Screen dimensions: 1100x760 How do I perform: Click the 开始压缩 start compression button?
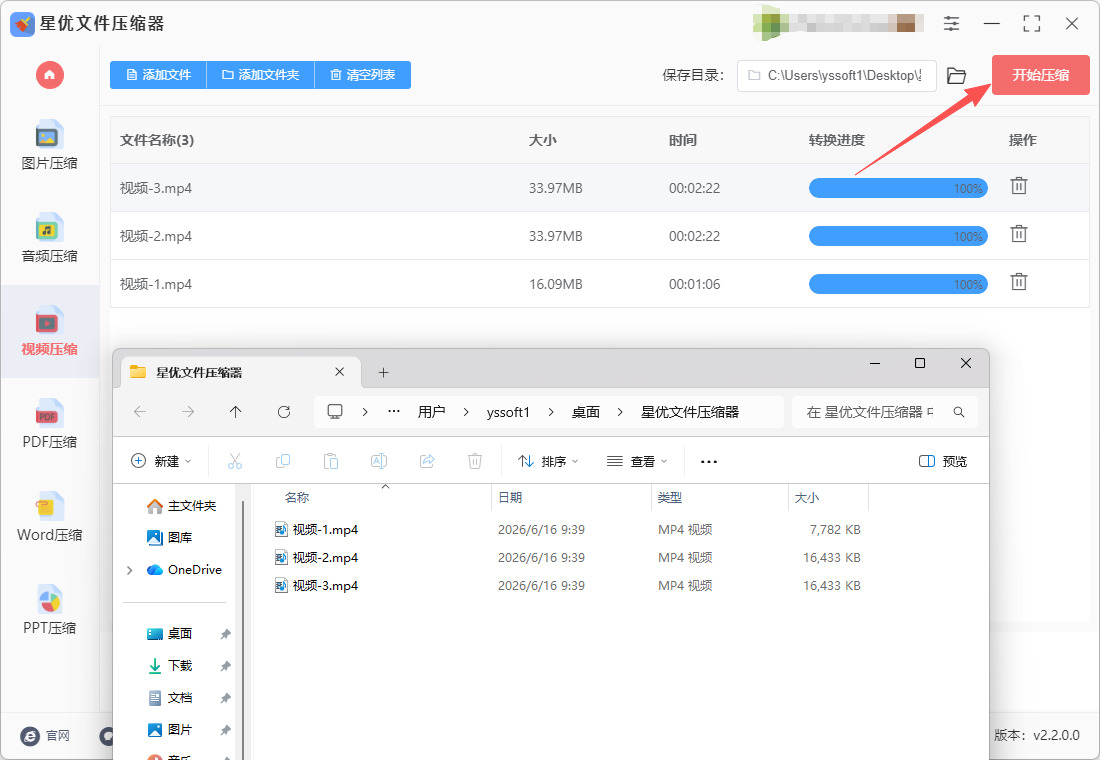[x=1040, y=75]
